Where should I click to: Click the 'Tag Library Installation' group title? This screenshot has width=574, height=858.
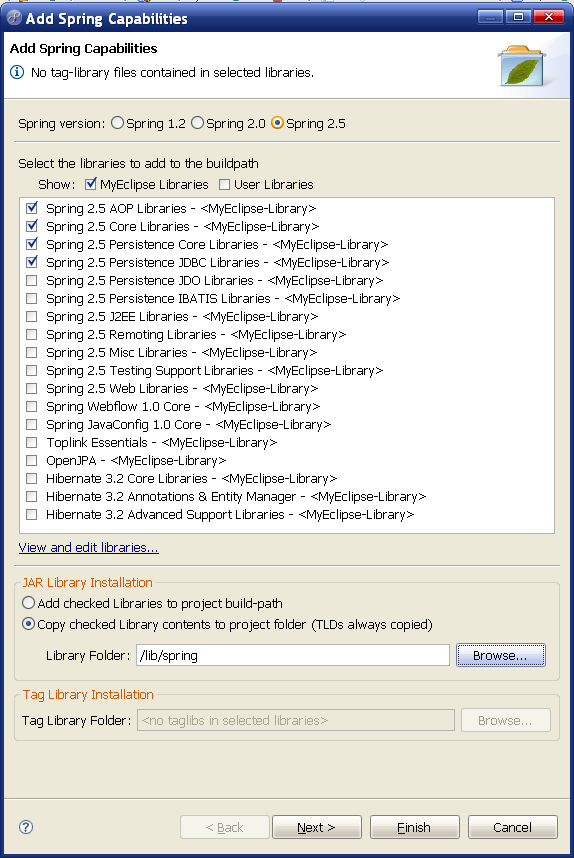(x=88, y=694)
